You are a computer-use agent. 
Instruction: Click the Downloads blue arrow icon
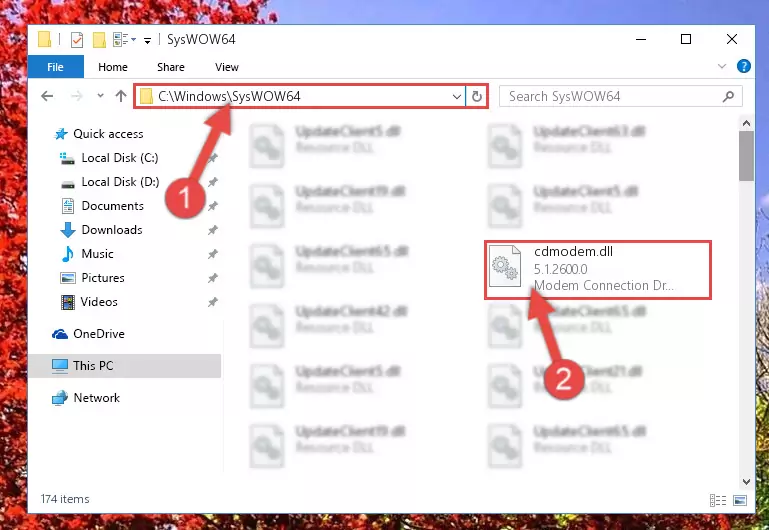(68, 230)
